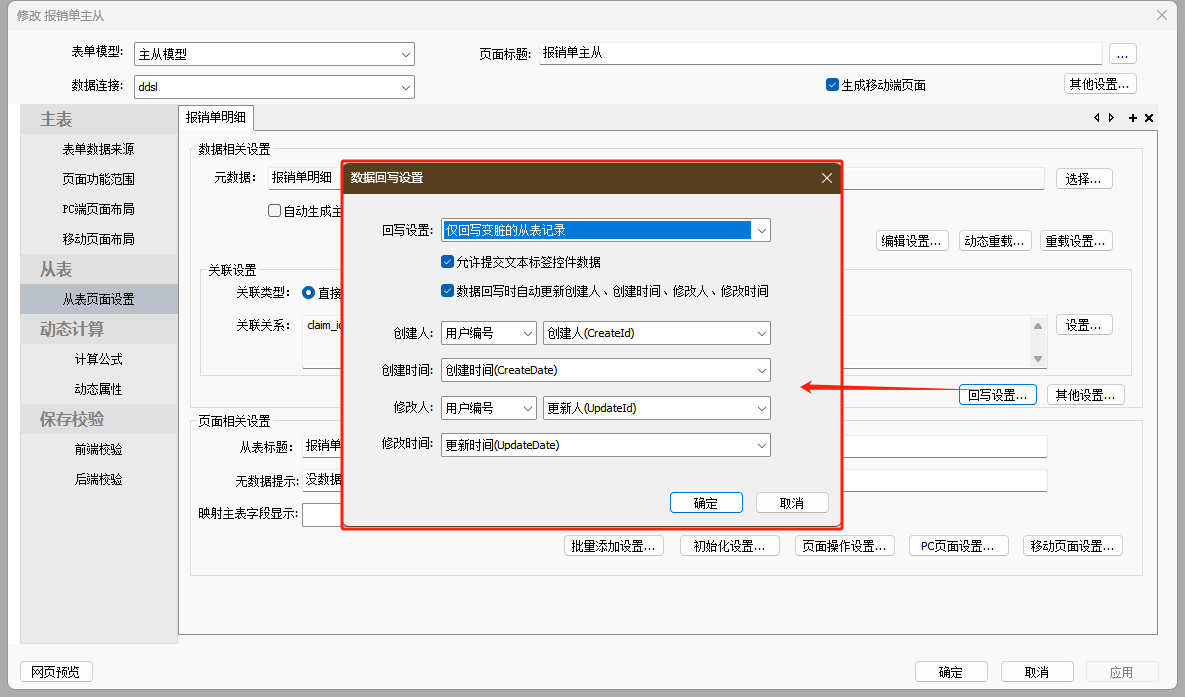
Task: Switch to the 报销单明细 tab
Action: 215,117
